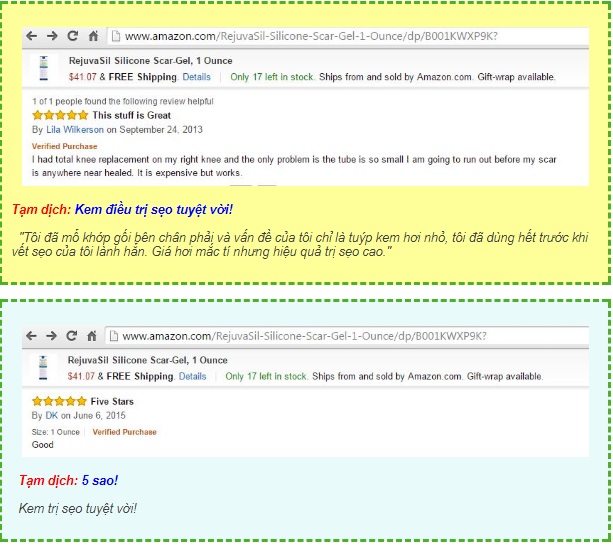The height and width of the screenshot is (545, 613).
Task: Click the page icon in the top address bar
Action: pos(116,36)
